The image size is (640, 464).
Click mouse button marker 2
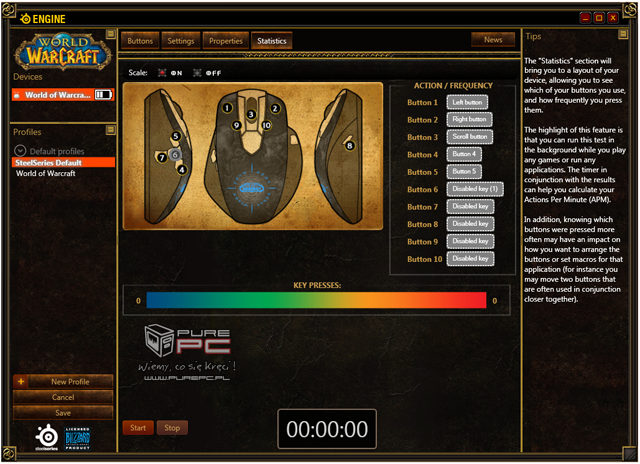[275, 108]
